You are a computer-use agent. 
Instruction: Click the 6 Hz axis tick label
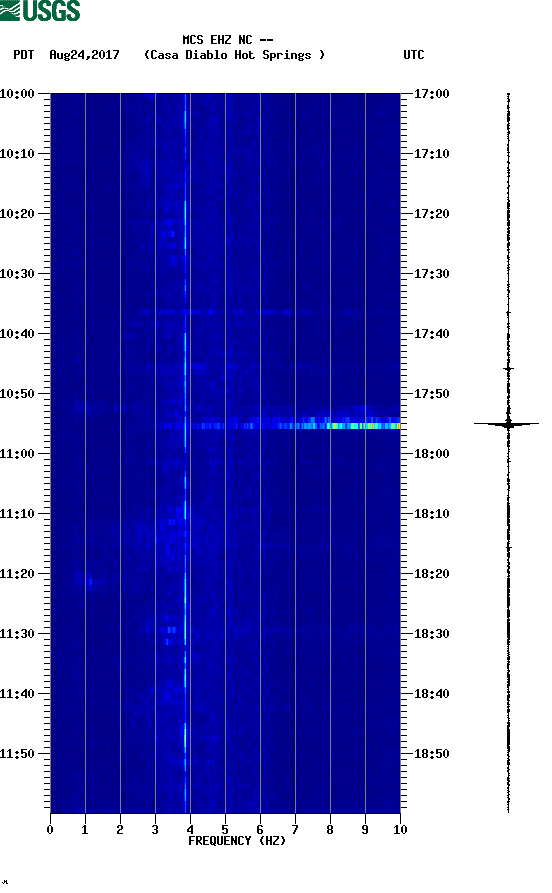[260, 829]
